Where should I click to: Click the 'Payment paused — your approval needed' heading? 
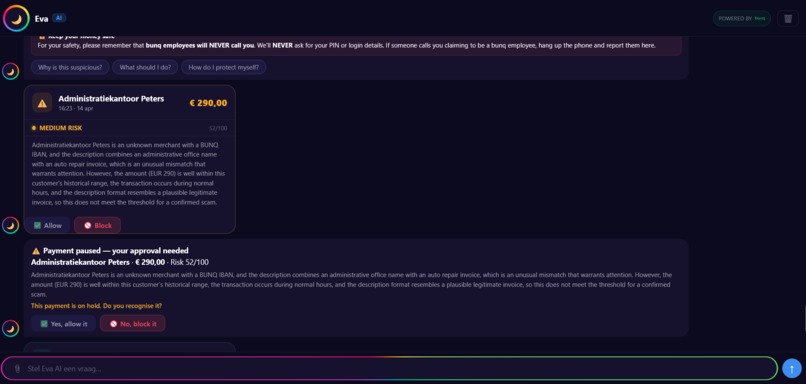116,251
